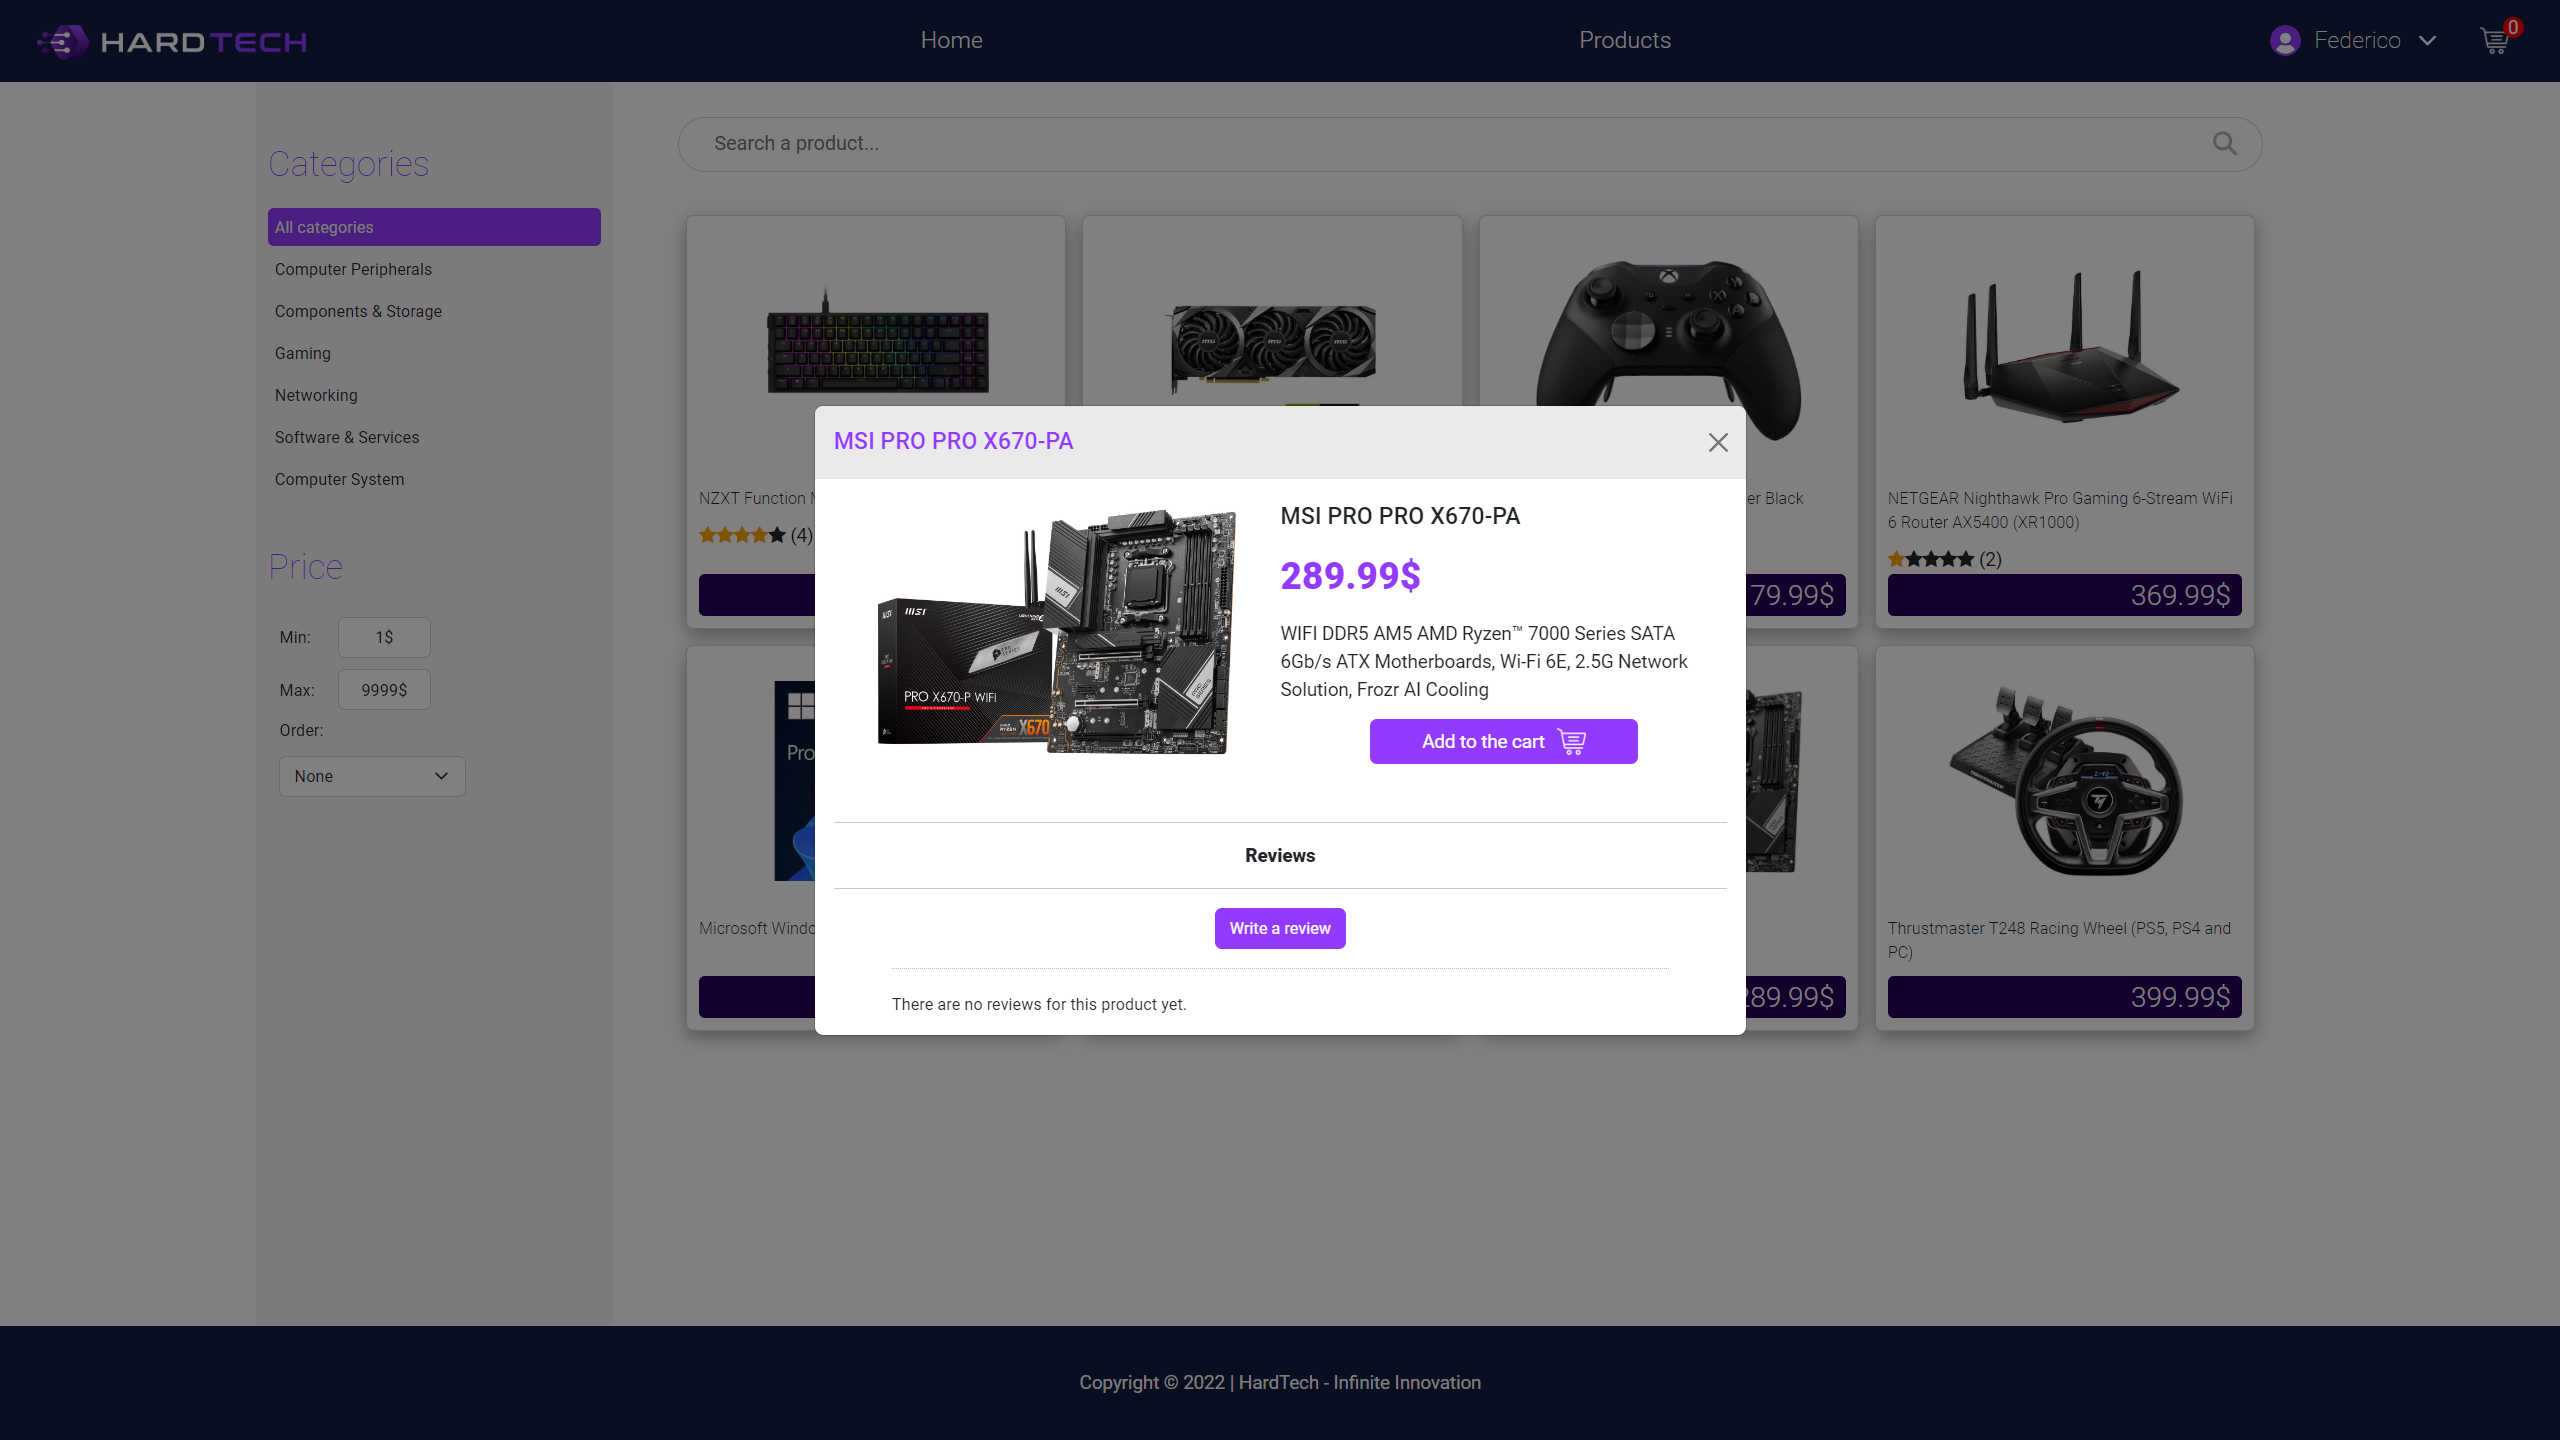The width and height of the screenshot is (2560, 1440).
Task: Open the MSI graphics card image
Action: [1272, 350]
